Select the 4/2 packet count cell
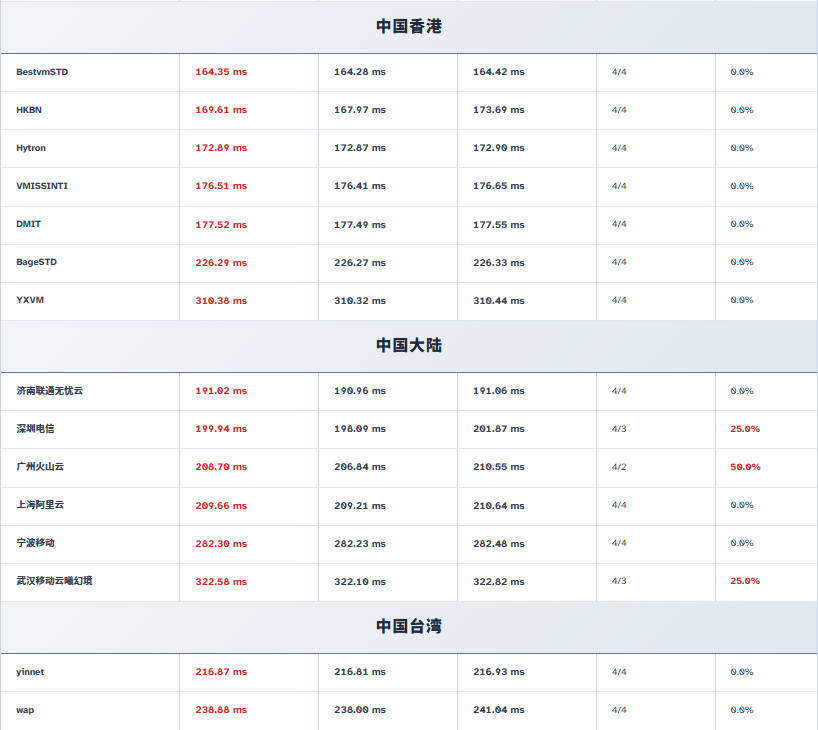818x730 pixels. point(619,467)
